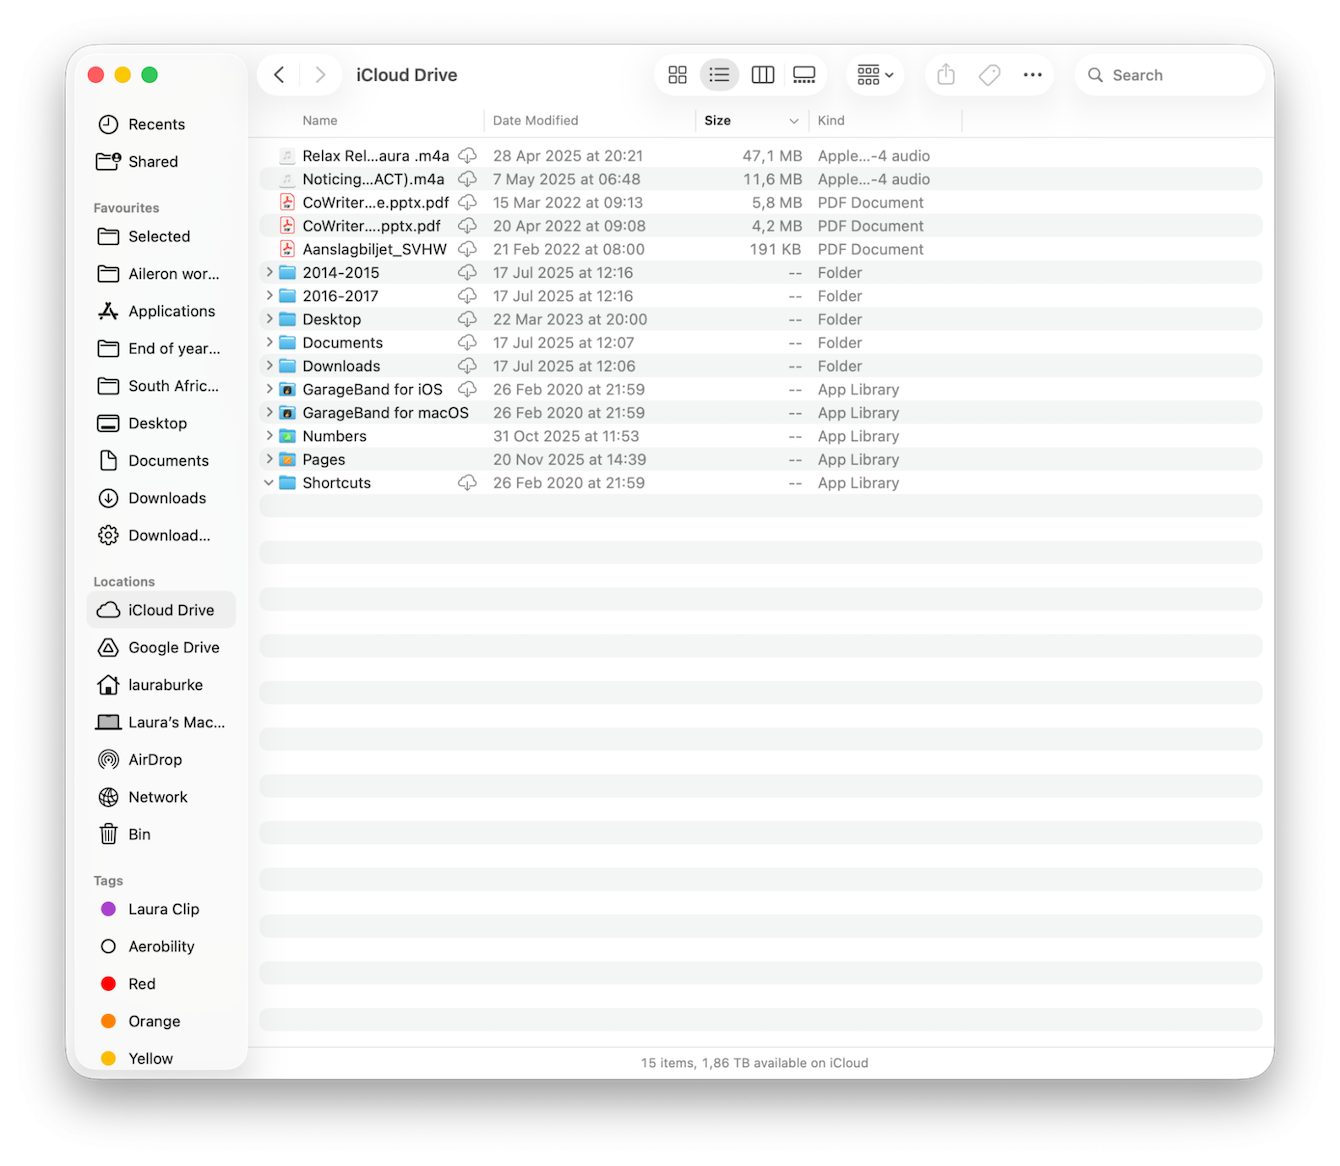Collapse the Shortcuts folder
This screenshot has height=1166, width=1340.
268,482
